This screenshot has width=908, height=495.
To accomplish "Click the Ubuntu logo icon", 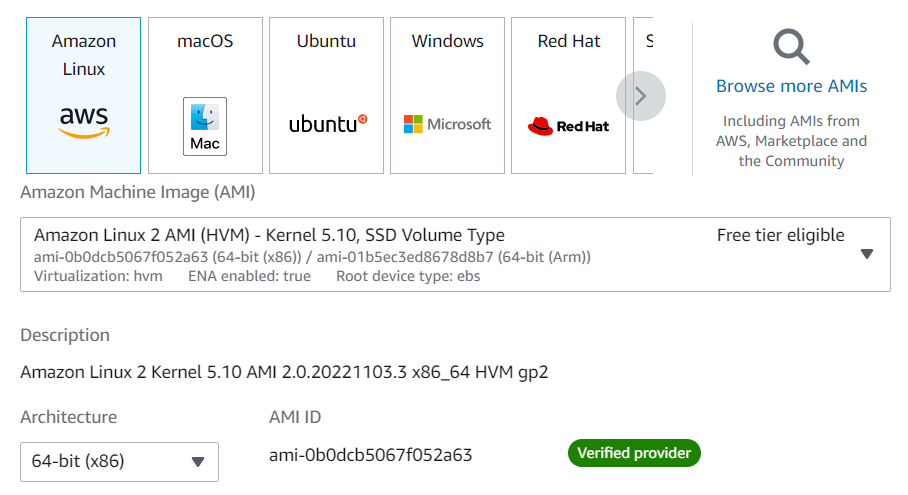I will pyautogui.click(x=327, y=124).
